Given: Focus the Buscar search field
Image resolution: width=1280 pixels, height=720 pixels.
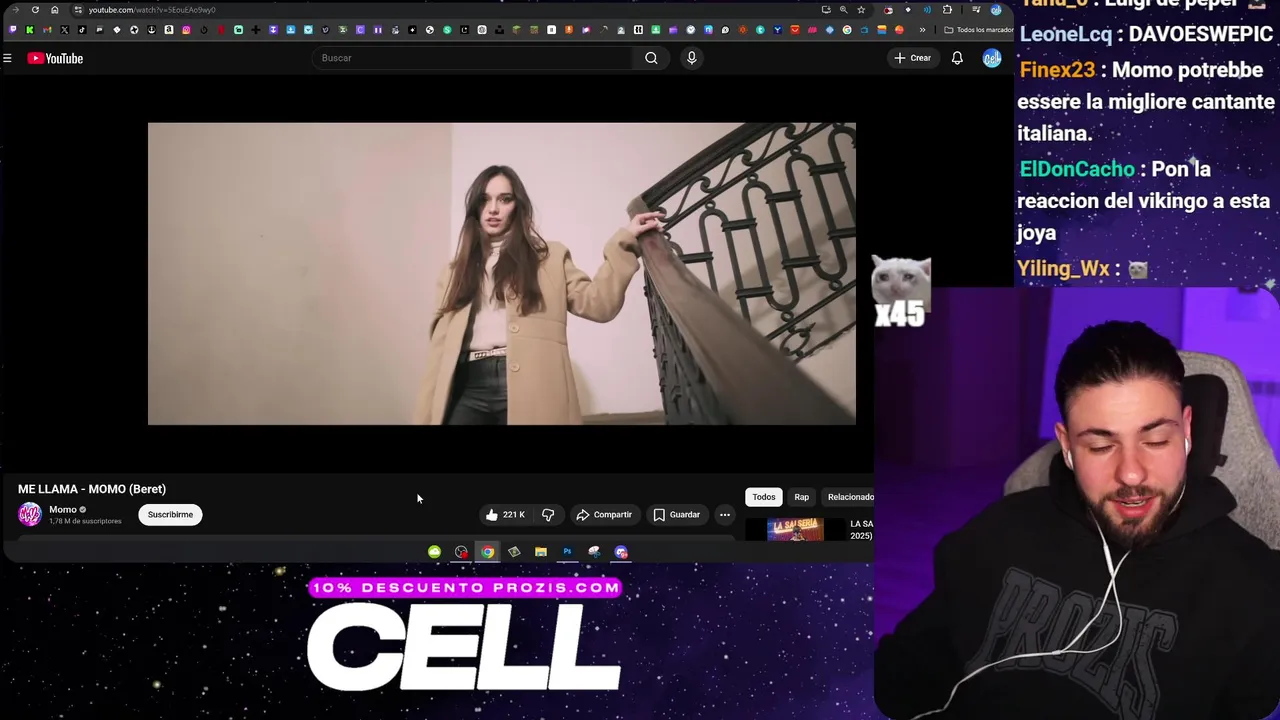Looking at the screenshot, I should pos(472,58).
